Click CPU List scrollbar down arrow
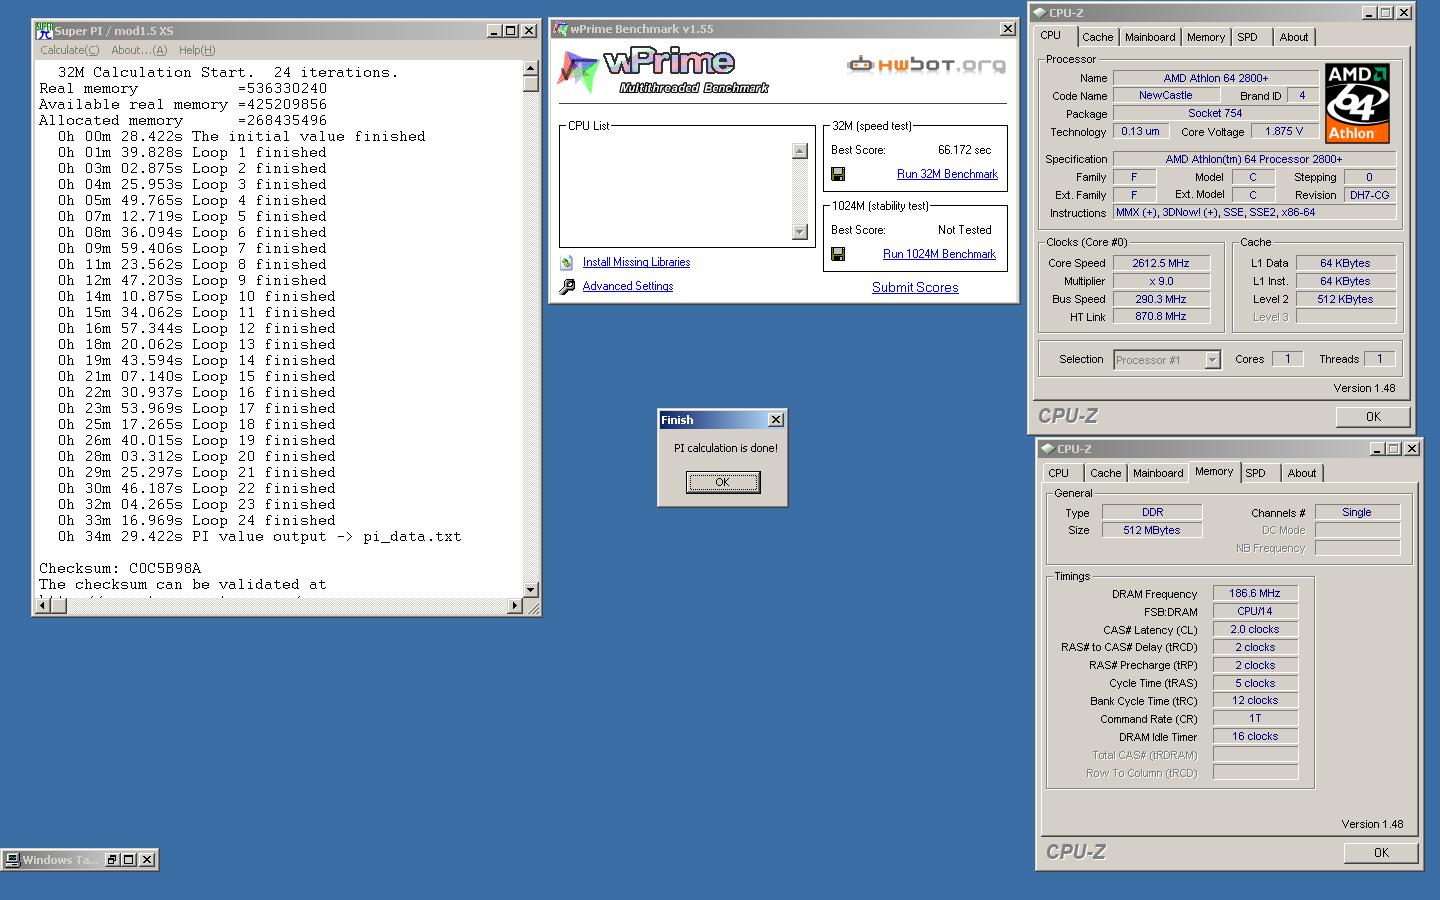Screen dimensions: 1440x900 pos(799,232)
